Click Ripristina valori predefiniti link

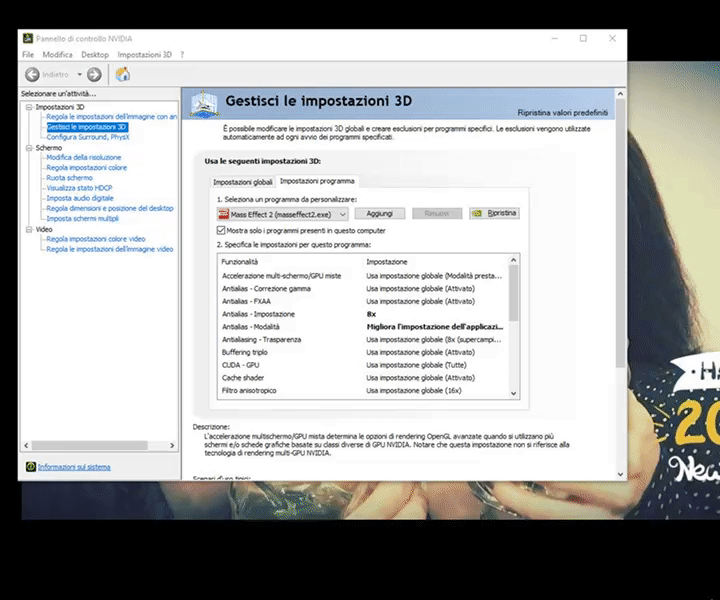(x=562, y=112)
